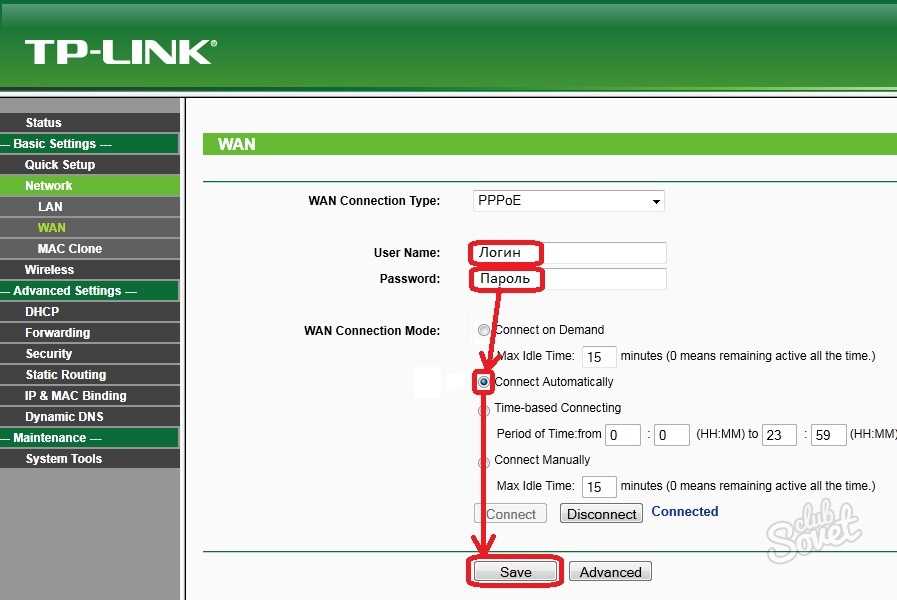Open the Static Routing menu
Viewport: 897px width, 600px height.
[x=90, y=375]
